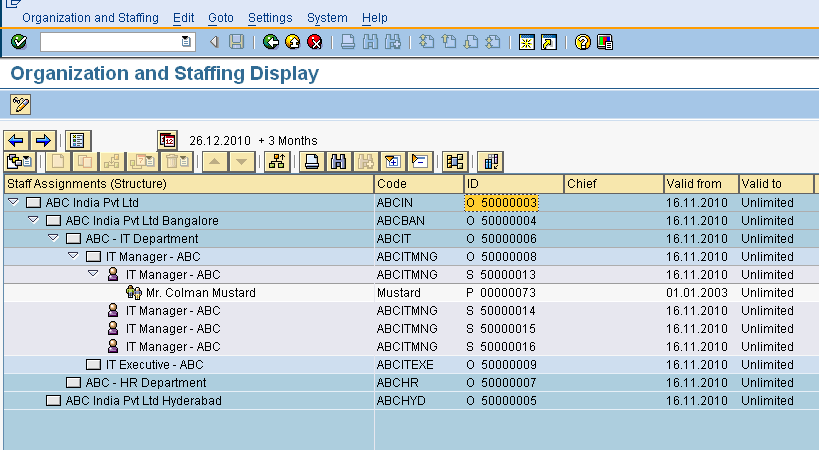Screen dimensions: 819x450
Task: Click the Expand Node filter icon
Action: 392,162
